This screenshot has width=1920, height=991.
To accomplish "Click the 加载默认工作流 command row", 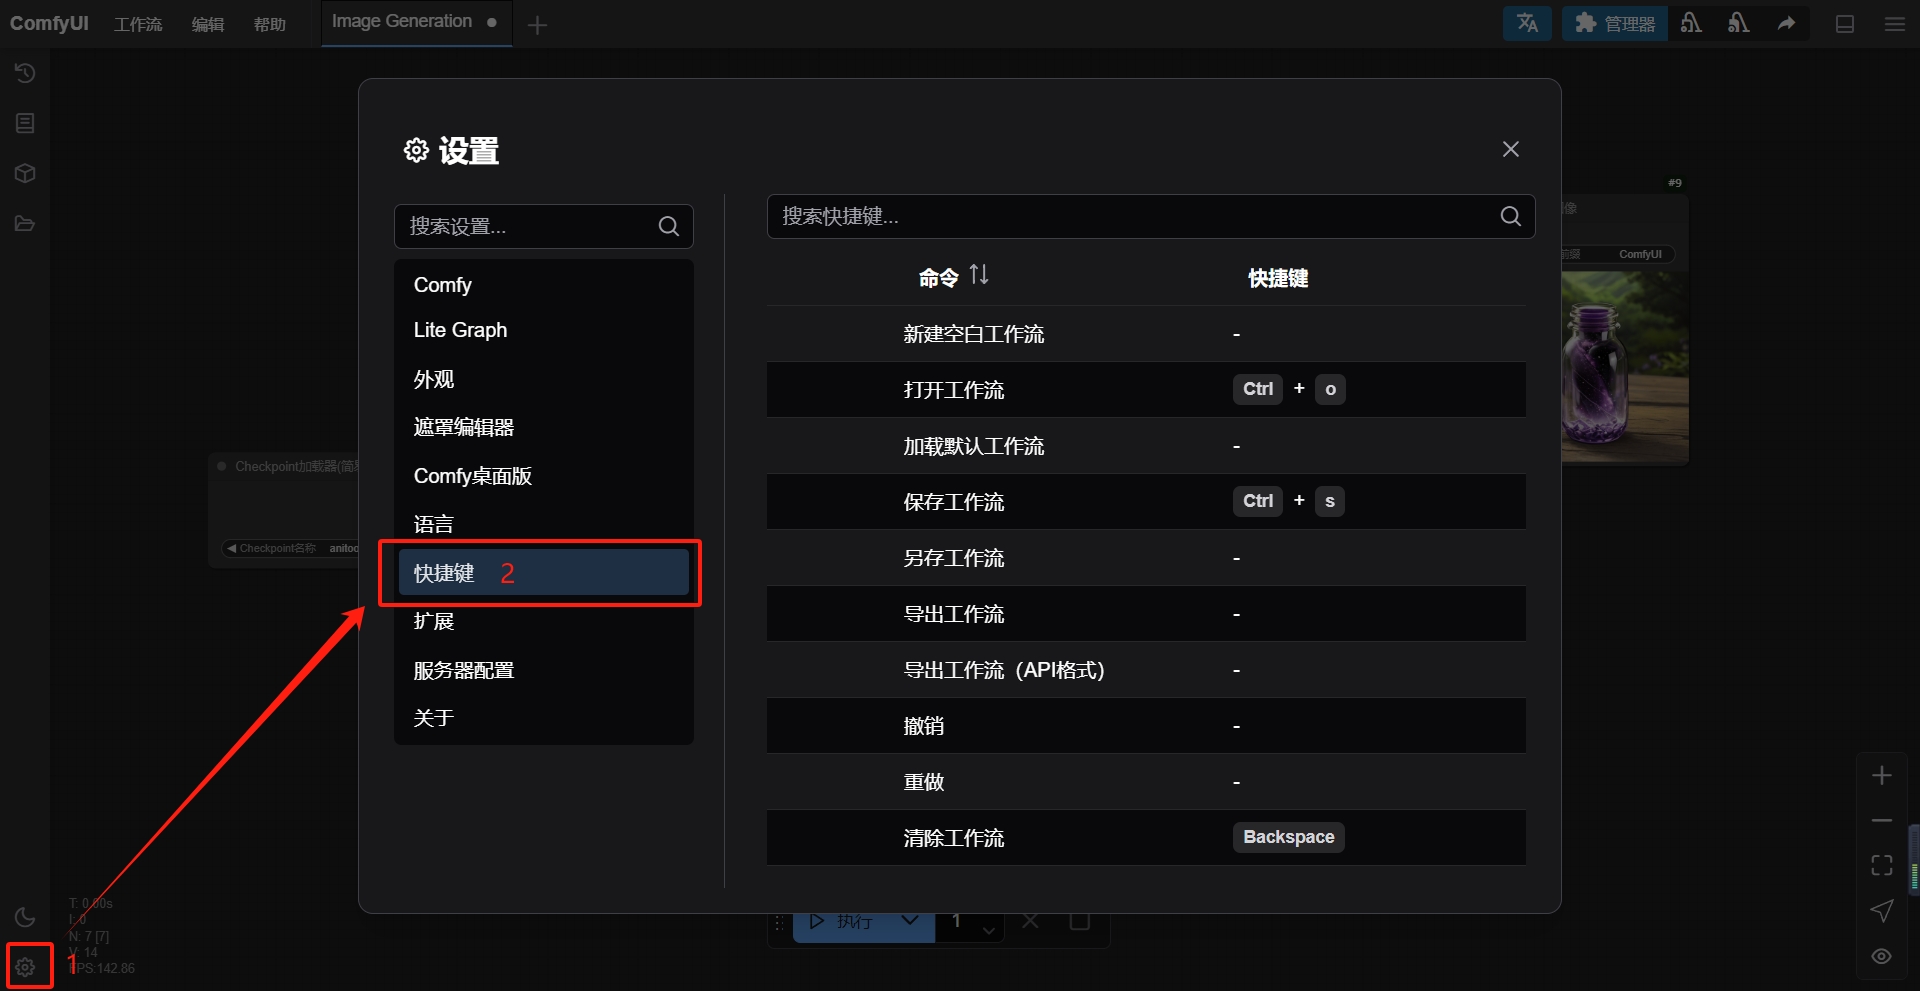I will pos(1146,446).
